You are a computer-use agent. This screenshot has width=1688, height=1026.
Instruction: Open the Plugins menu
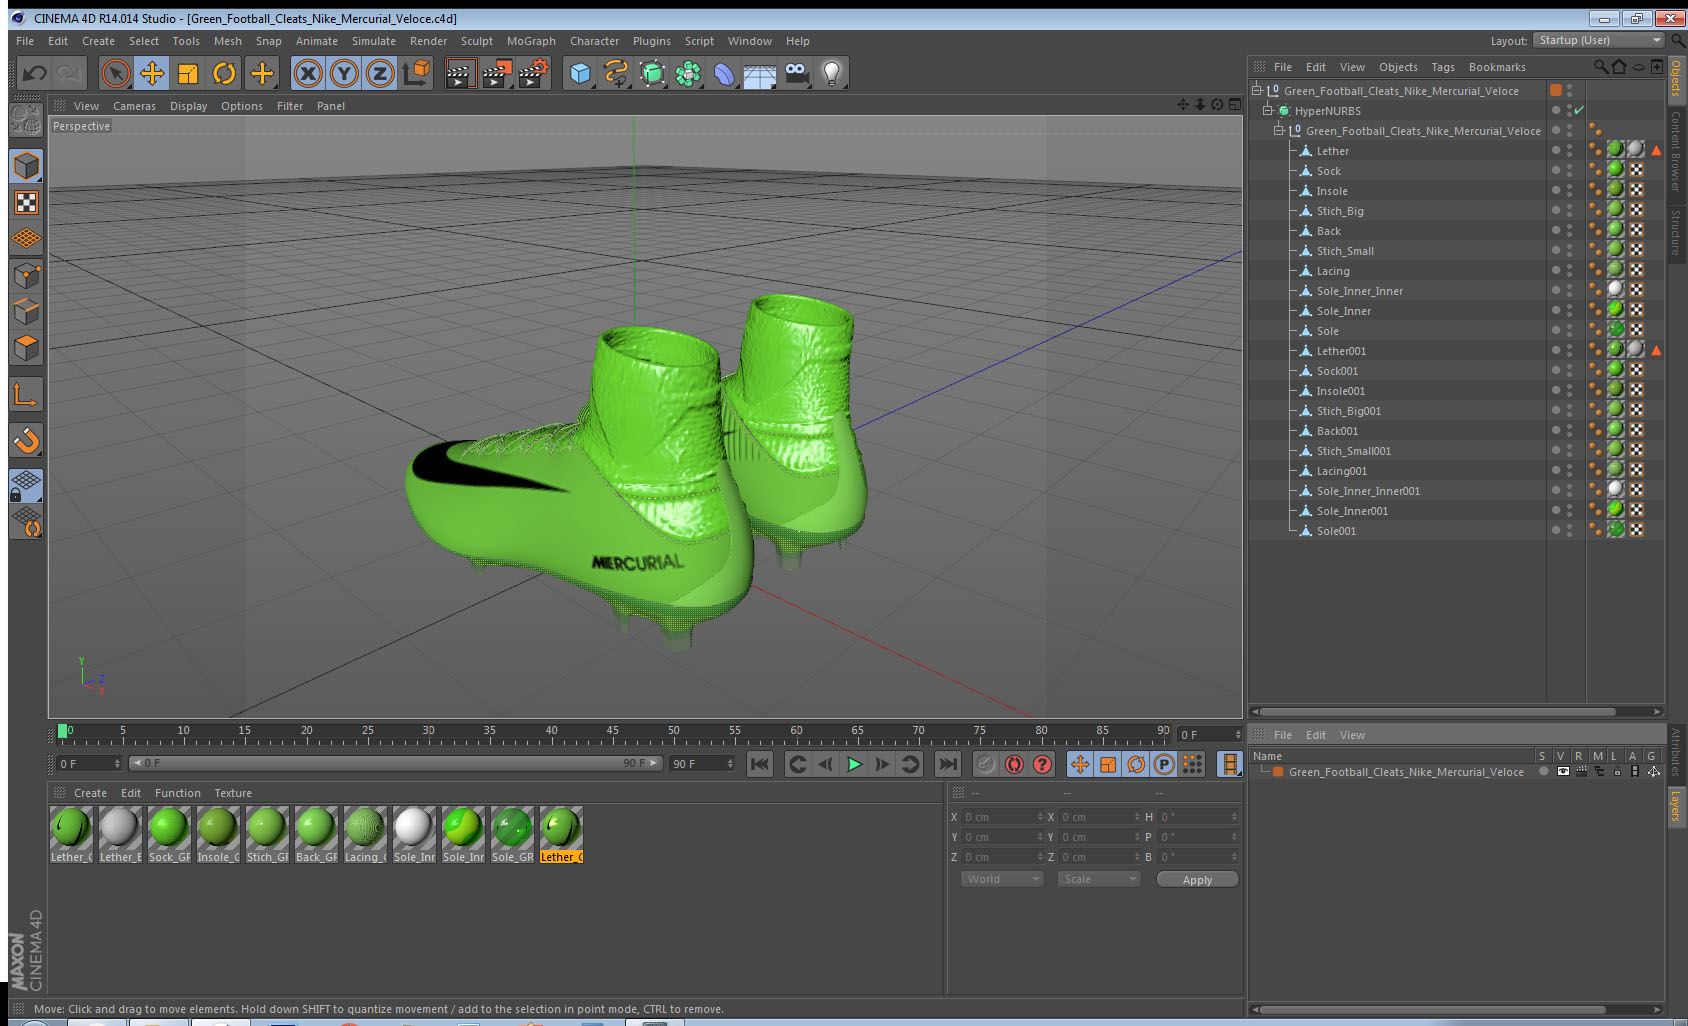(652, 41)
